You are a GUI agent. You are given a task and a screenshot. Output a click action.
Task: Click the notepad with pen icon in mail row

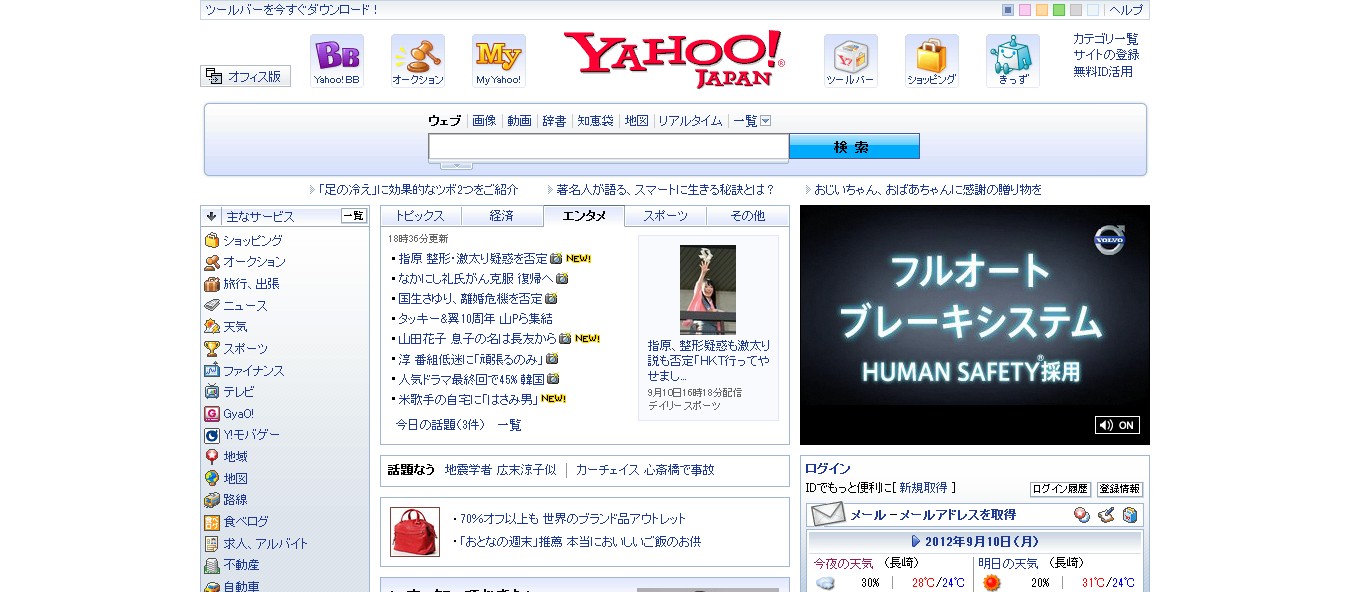pos(1106,515)
